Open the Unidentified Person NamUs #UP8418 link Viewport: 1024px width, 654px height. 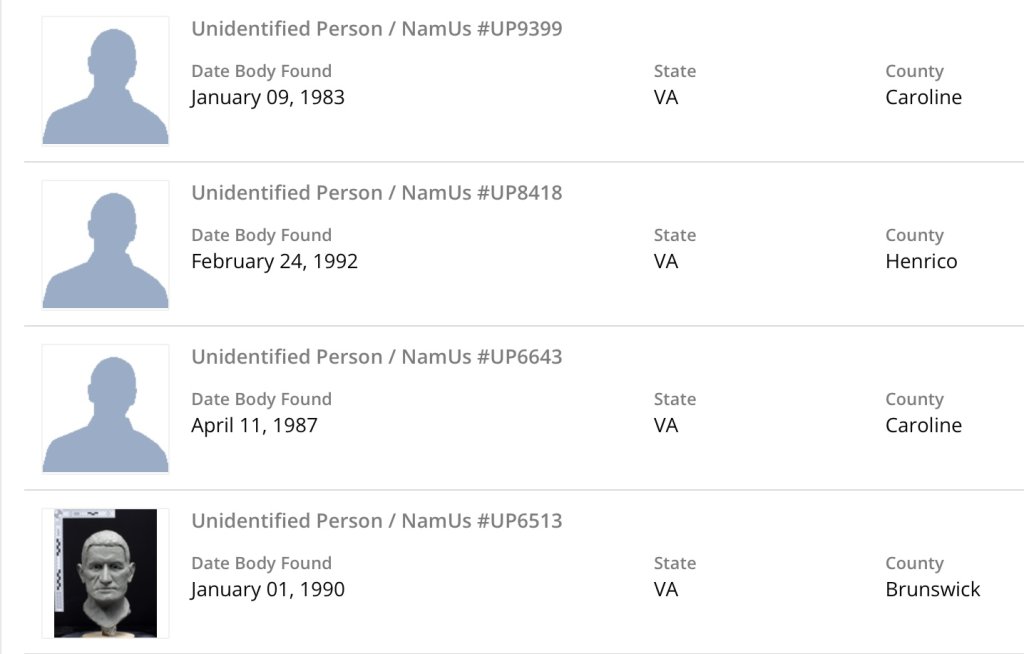[x=377, y=193]
